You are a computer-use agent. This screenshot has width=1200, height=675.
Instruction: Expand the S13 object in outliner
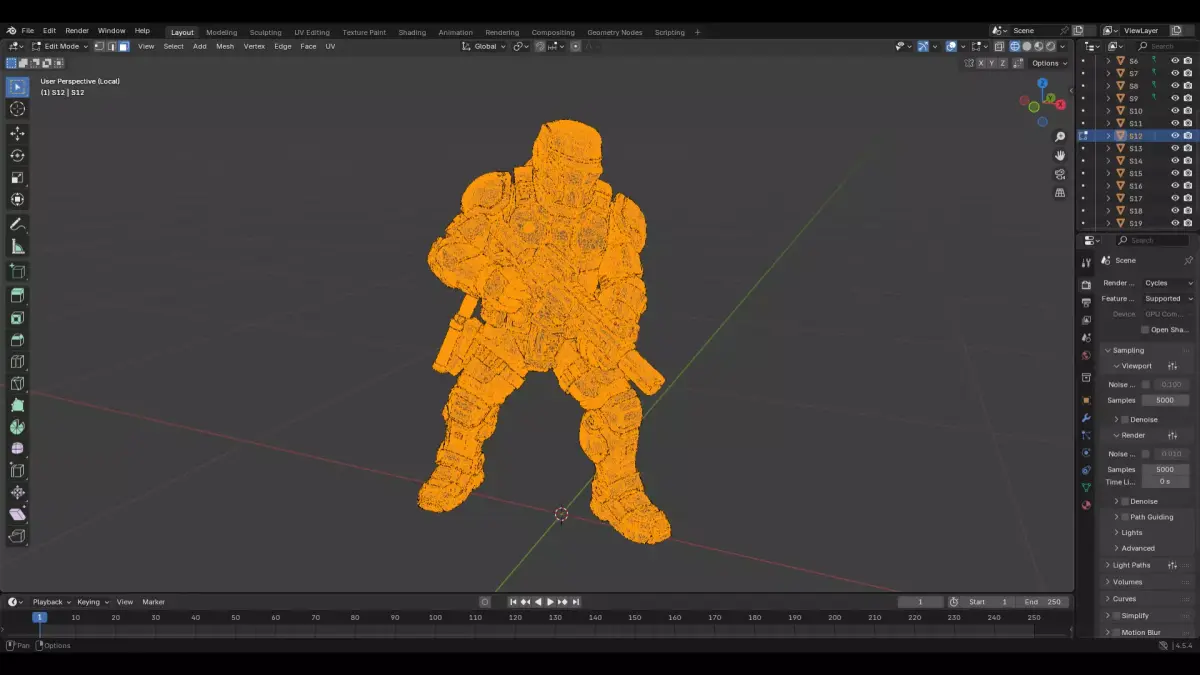pos(1108,148)
